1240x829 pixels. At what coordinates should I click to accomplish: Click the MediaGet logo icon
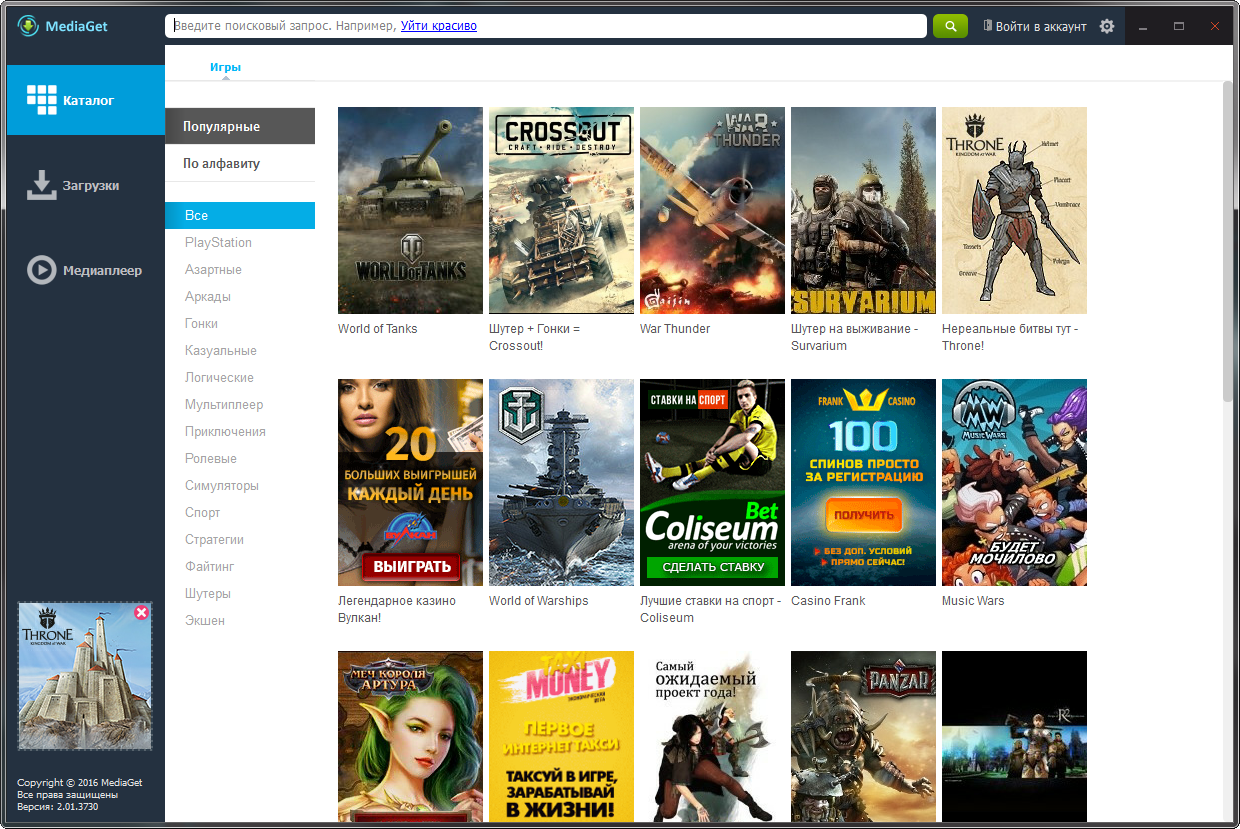coord(29,26)
